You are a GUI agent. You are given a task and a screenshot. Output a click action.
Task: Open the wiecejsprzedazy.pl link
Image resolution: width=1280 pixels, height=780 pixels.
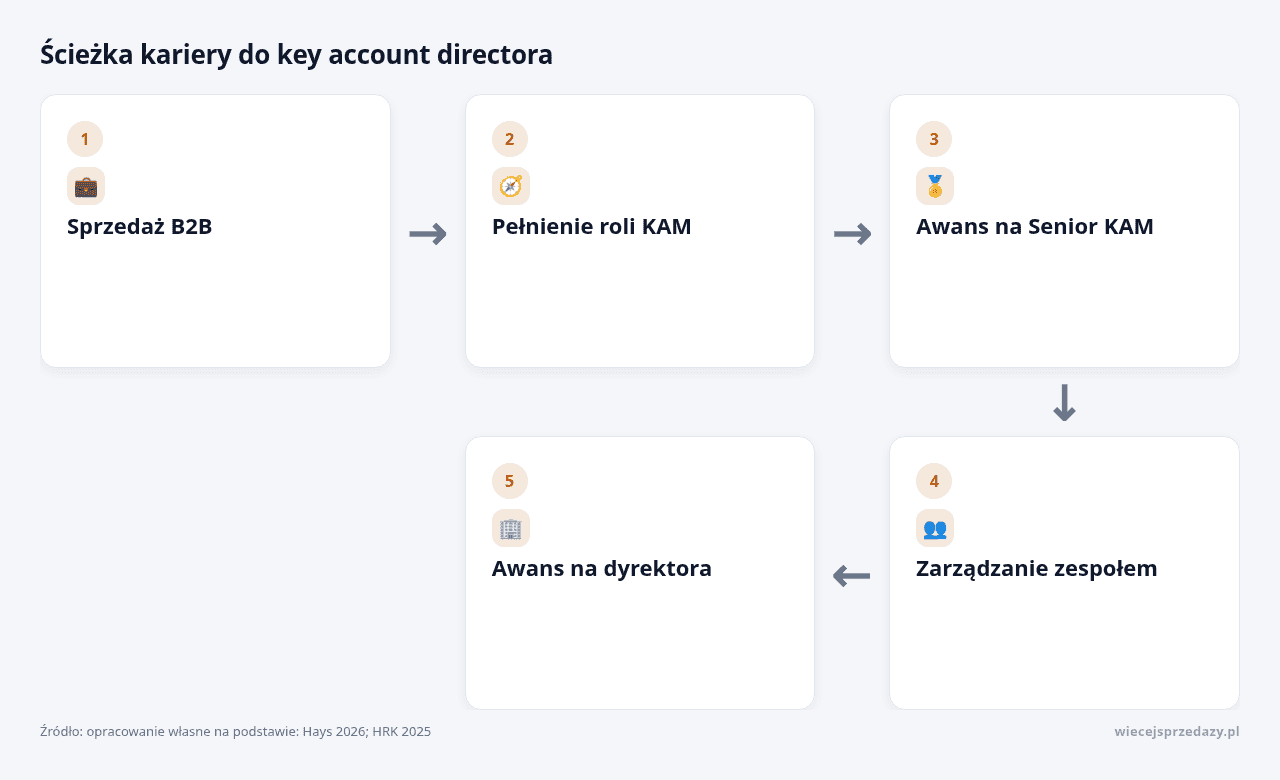coord(1177,732)
